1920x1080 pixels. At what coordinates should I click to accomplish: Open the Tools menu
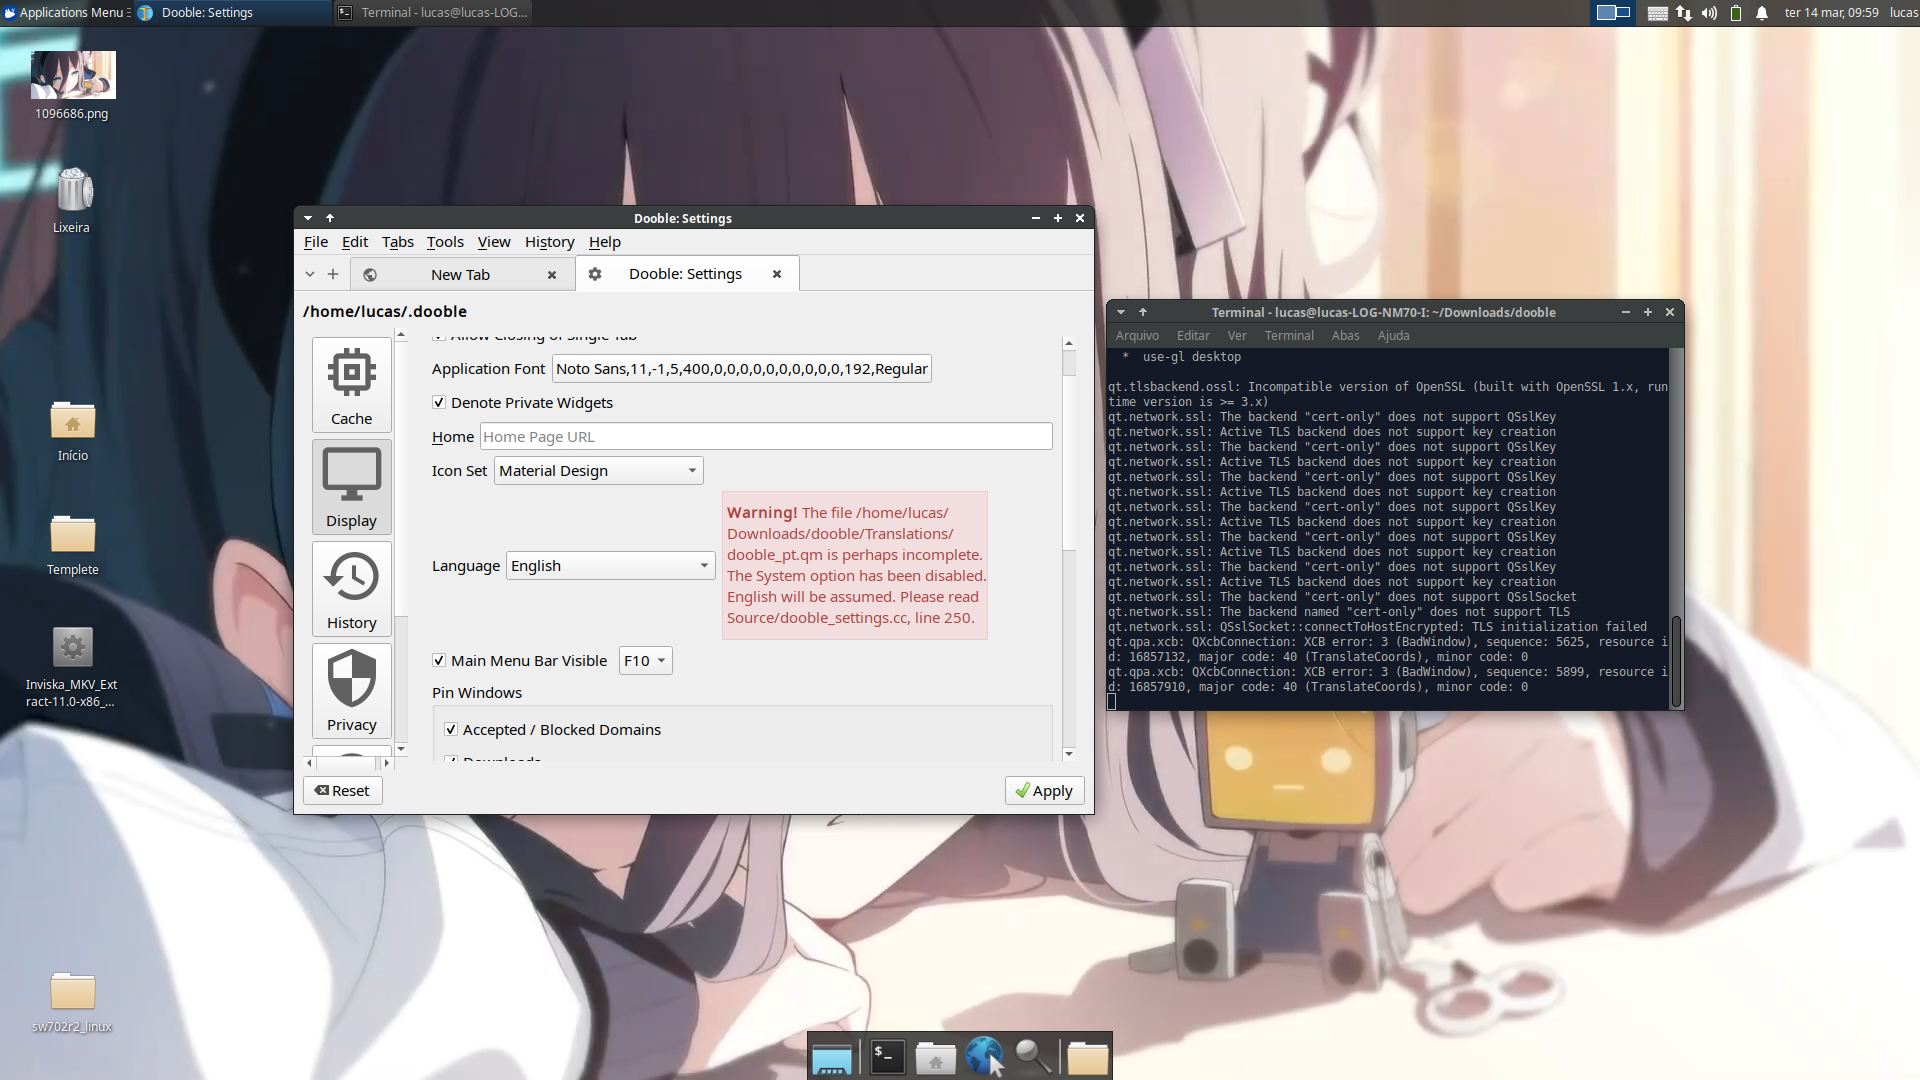click(x=445, y=242)
